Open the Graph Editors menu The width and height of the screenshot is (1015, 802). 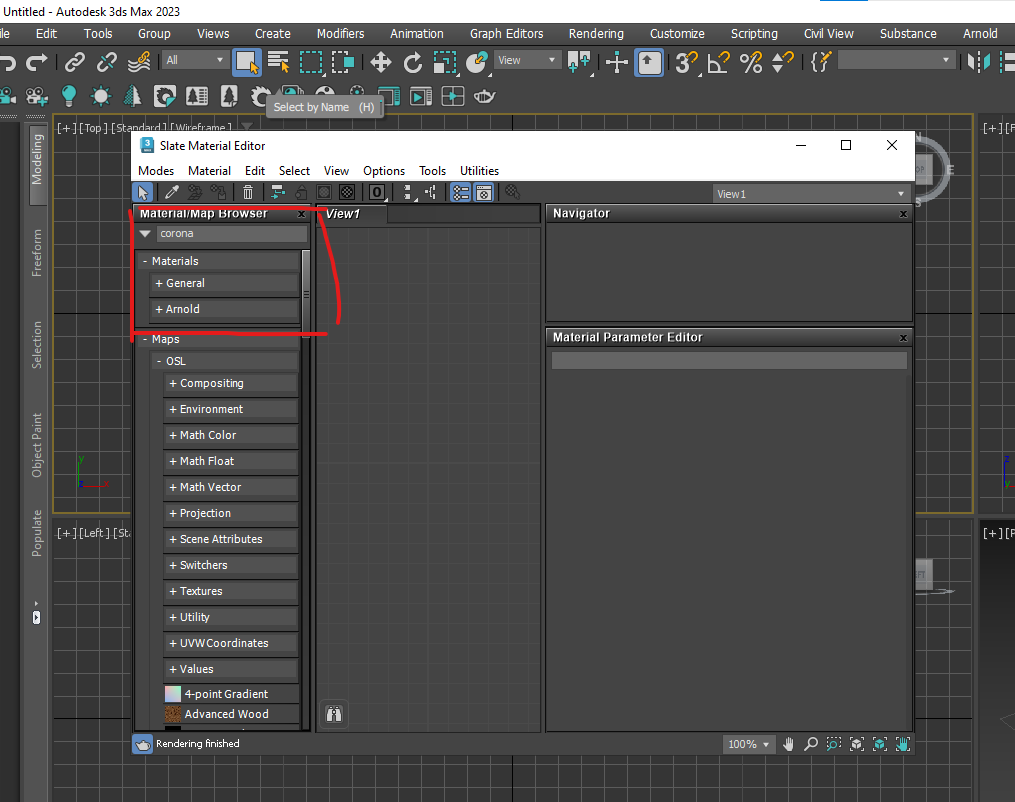point(506,34)
